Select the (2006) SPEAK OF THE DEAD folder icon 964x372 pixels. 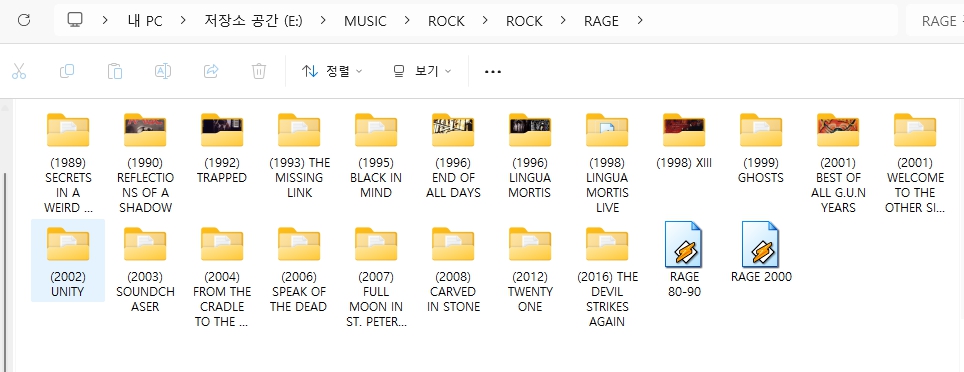click(x=299, y=244)
